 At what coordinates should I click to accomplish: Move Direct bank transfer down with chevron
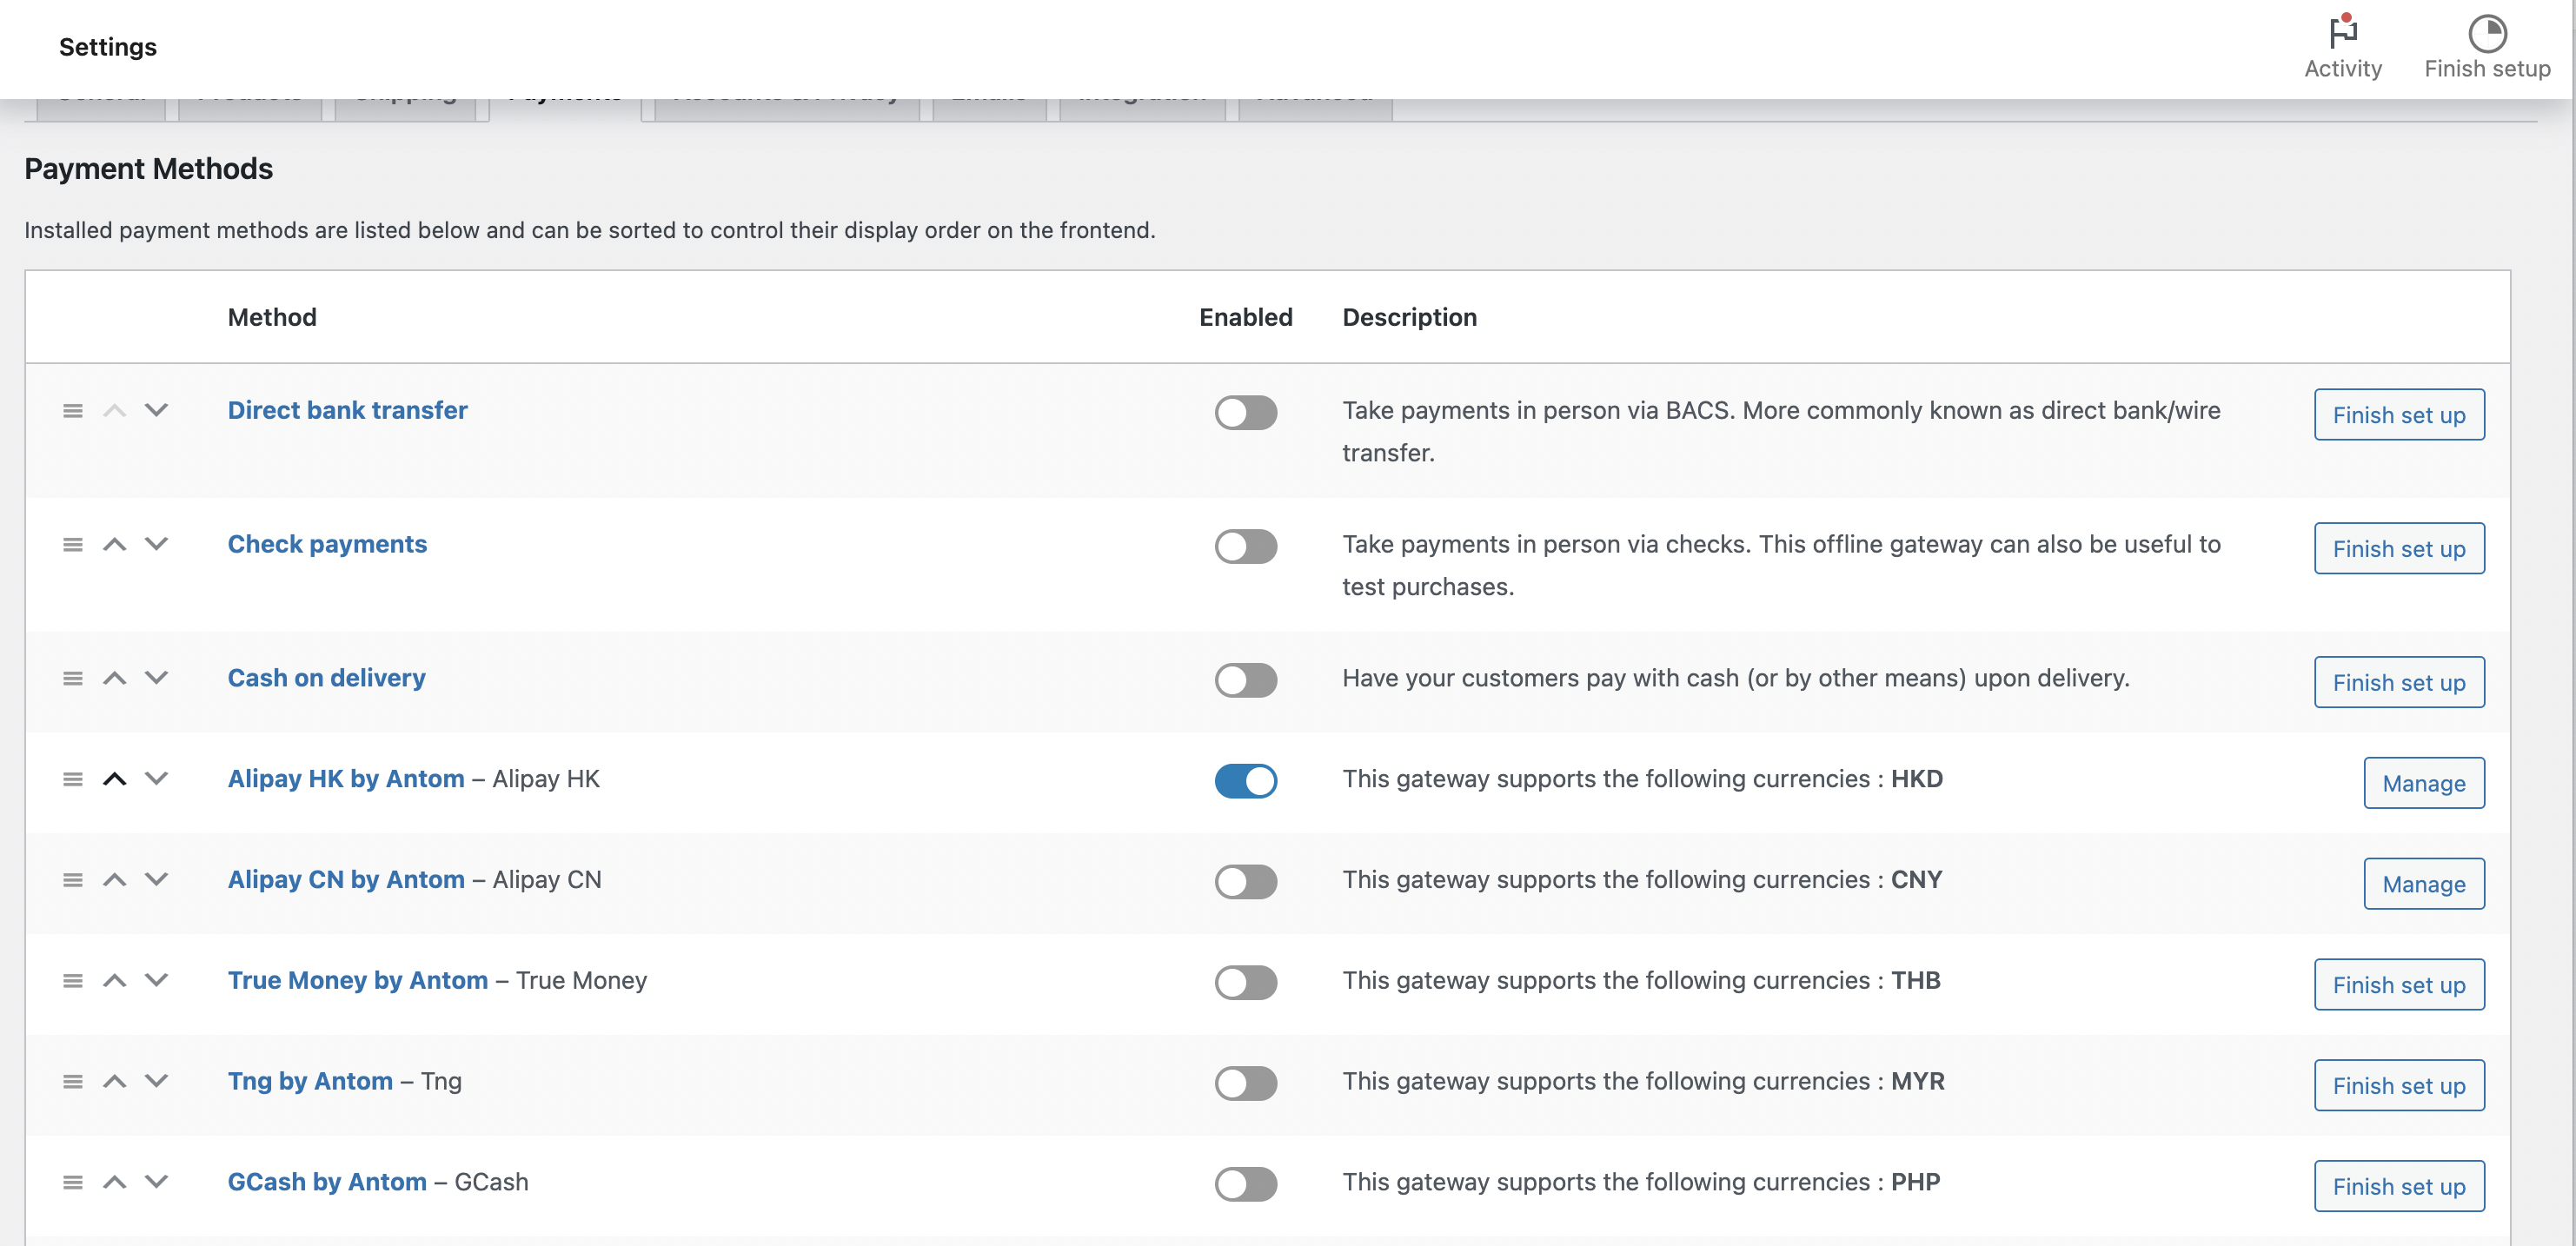(x=156, y=411)
